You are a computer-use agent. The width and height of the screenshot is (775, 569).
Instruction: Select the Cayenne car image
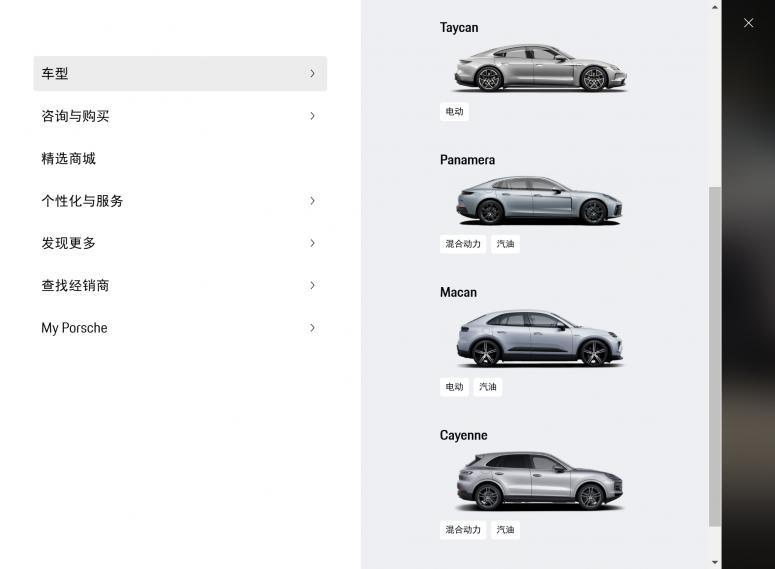[x=540, y=481]
